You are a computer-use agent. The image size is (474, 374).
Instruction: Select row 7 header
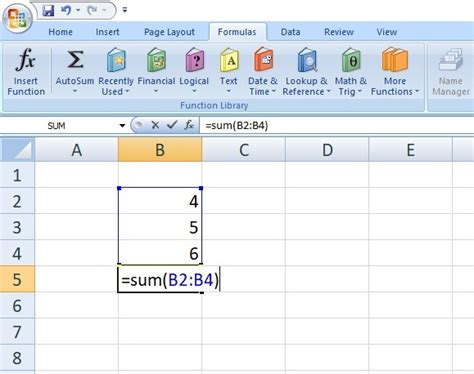point(17,331)
